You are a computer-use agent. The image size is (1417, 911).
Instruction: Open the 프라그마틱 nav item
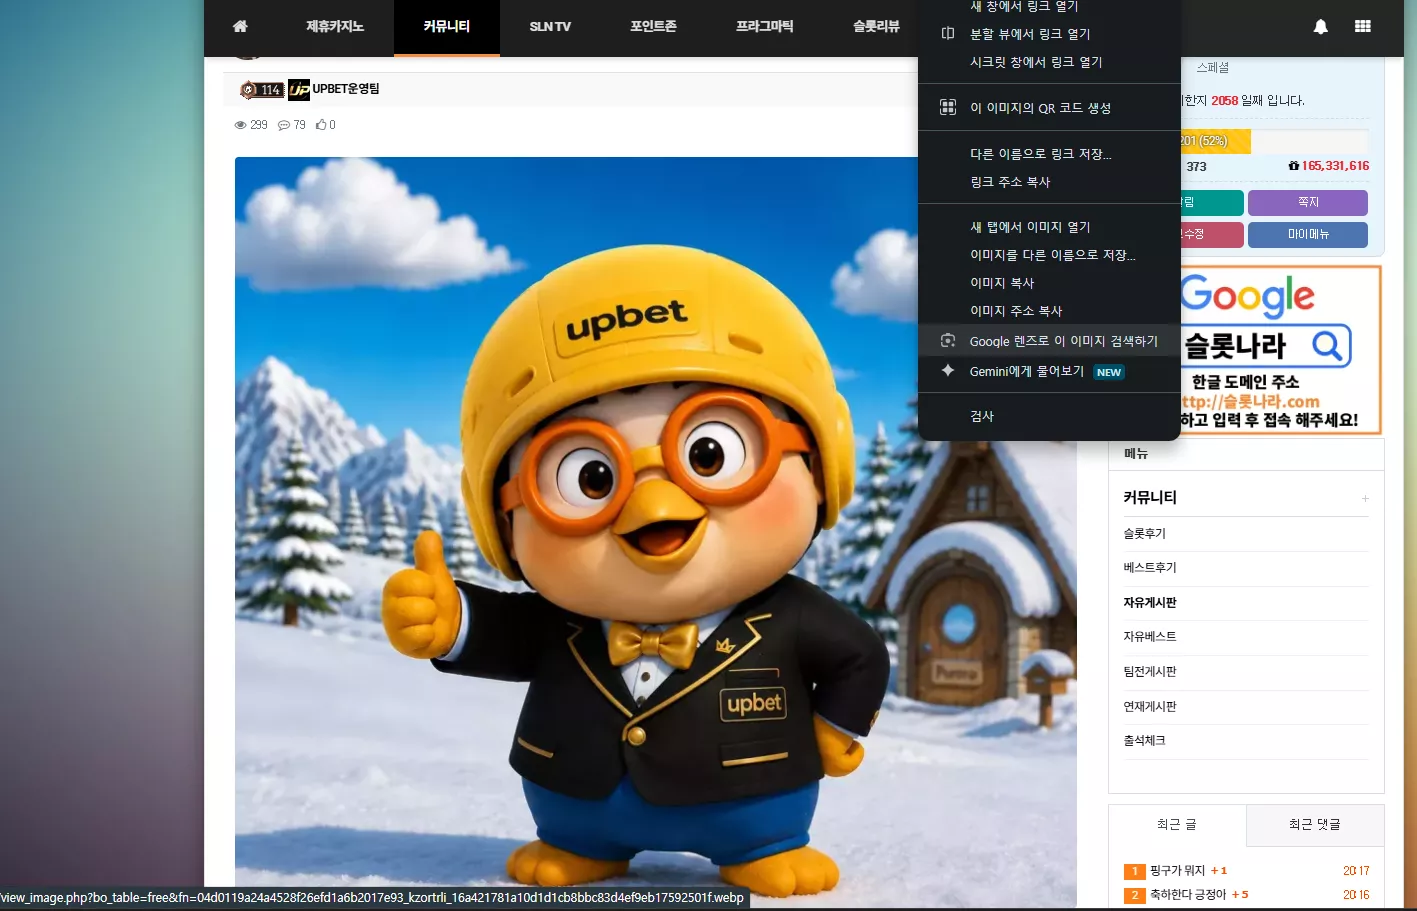point(765,27)
